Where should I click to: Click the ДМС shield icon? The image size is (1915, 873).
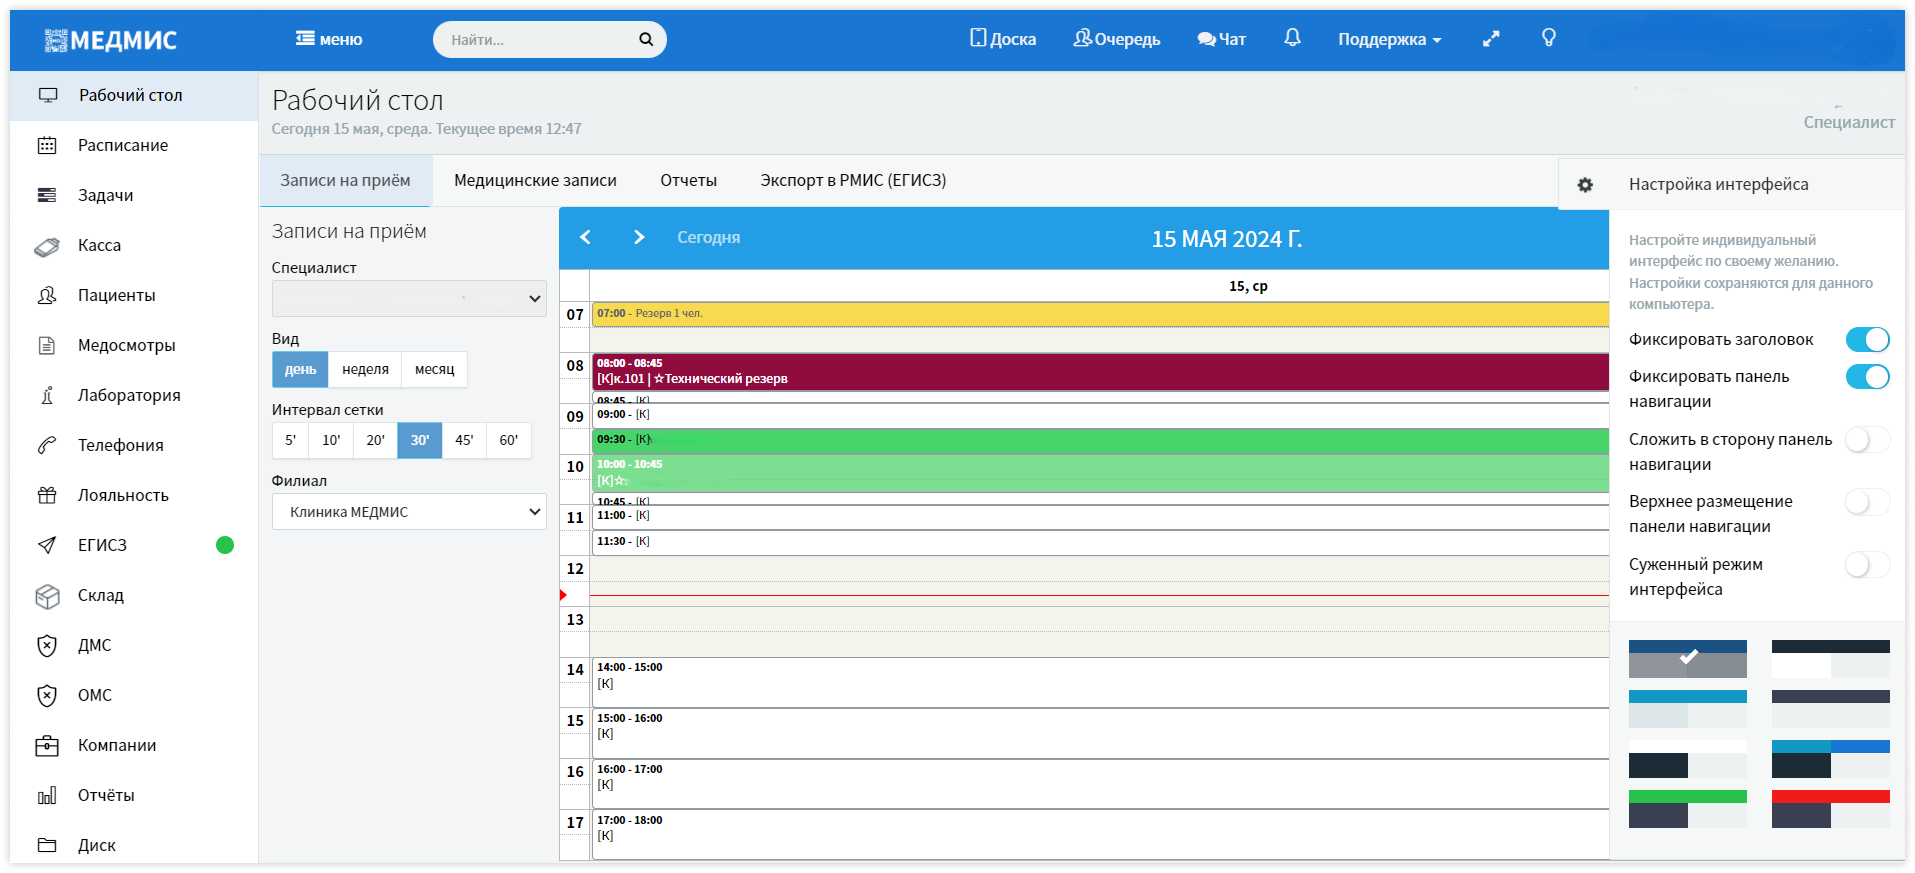(x=47, y=646)
